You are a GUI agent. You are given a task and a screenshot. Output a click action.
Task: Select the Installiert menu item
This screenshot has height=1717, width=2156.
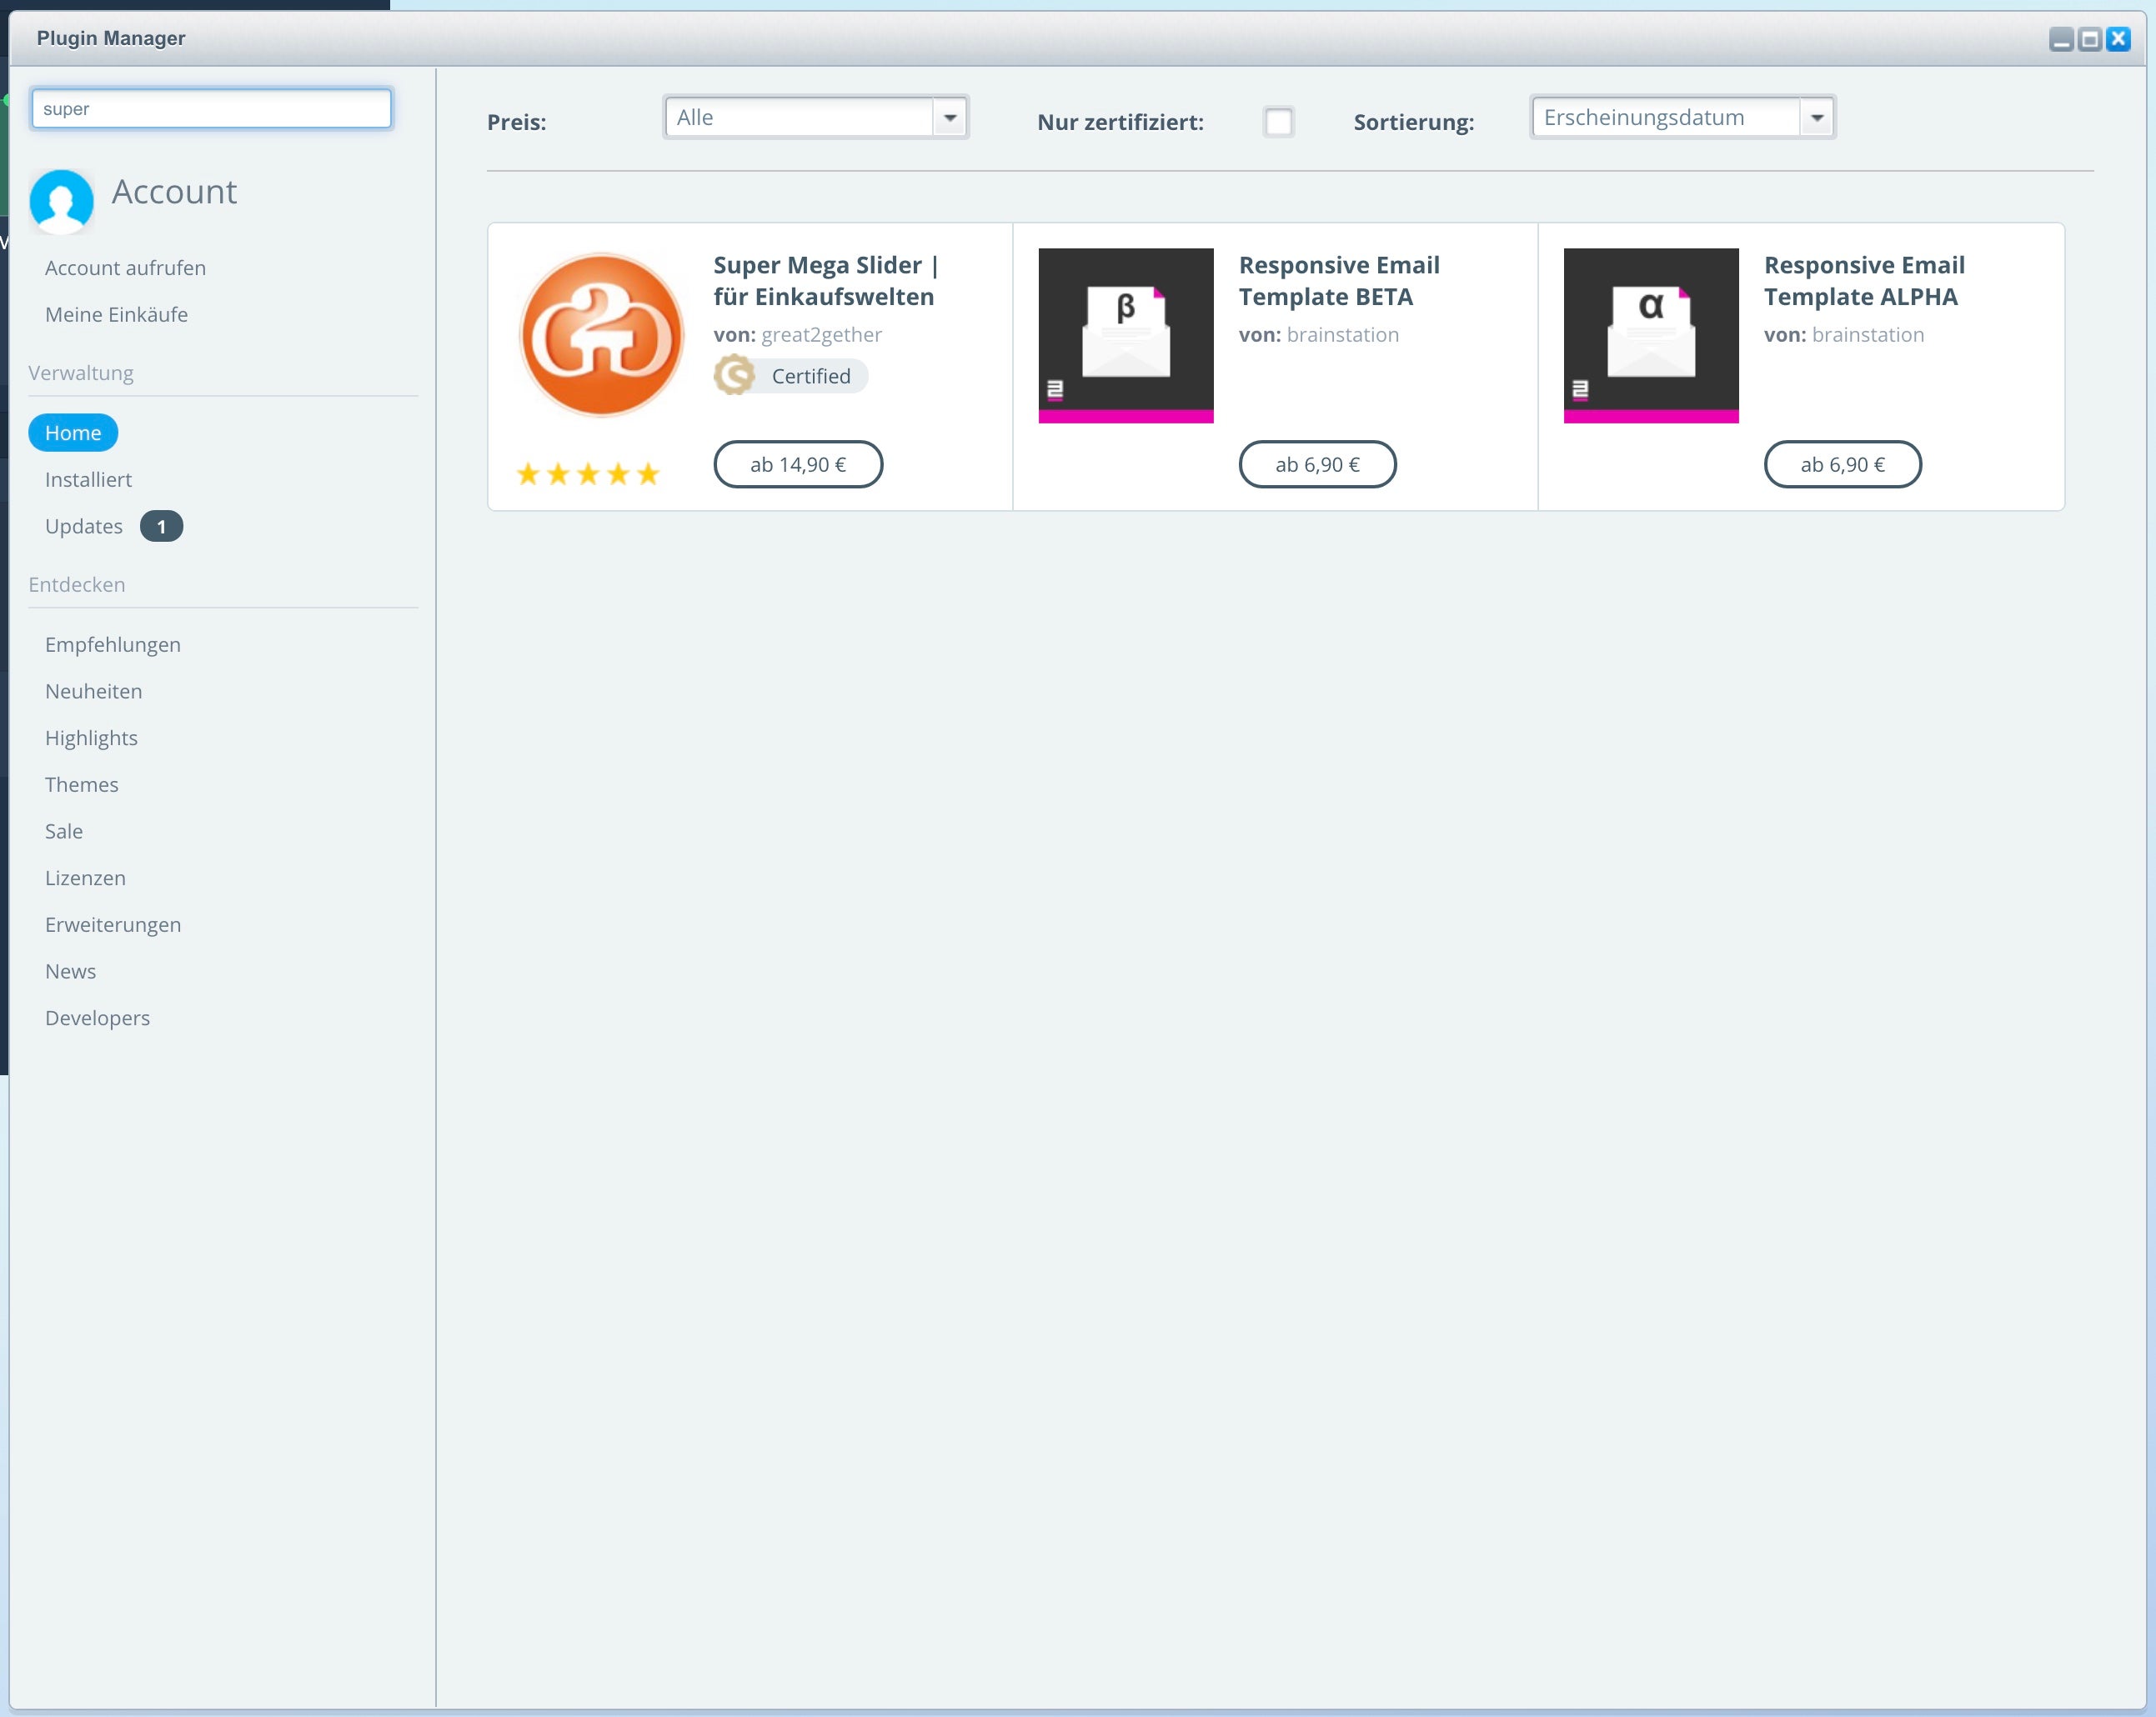88,479
